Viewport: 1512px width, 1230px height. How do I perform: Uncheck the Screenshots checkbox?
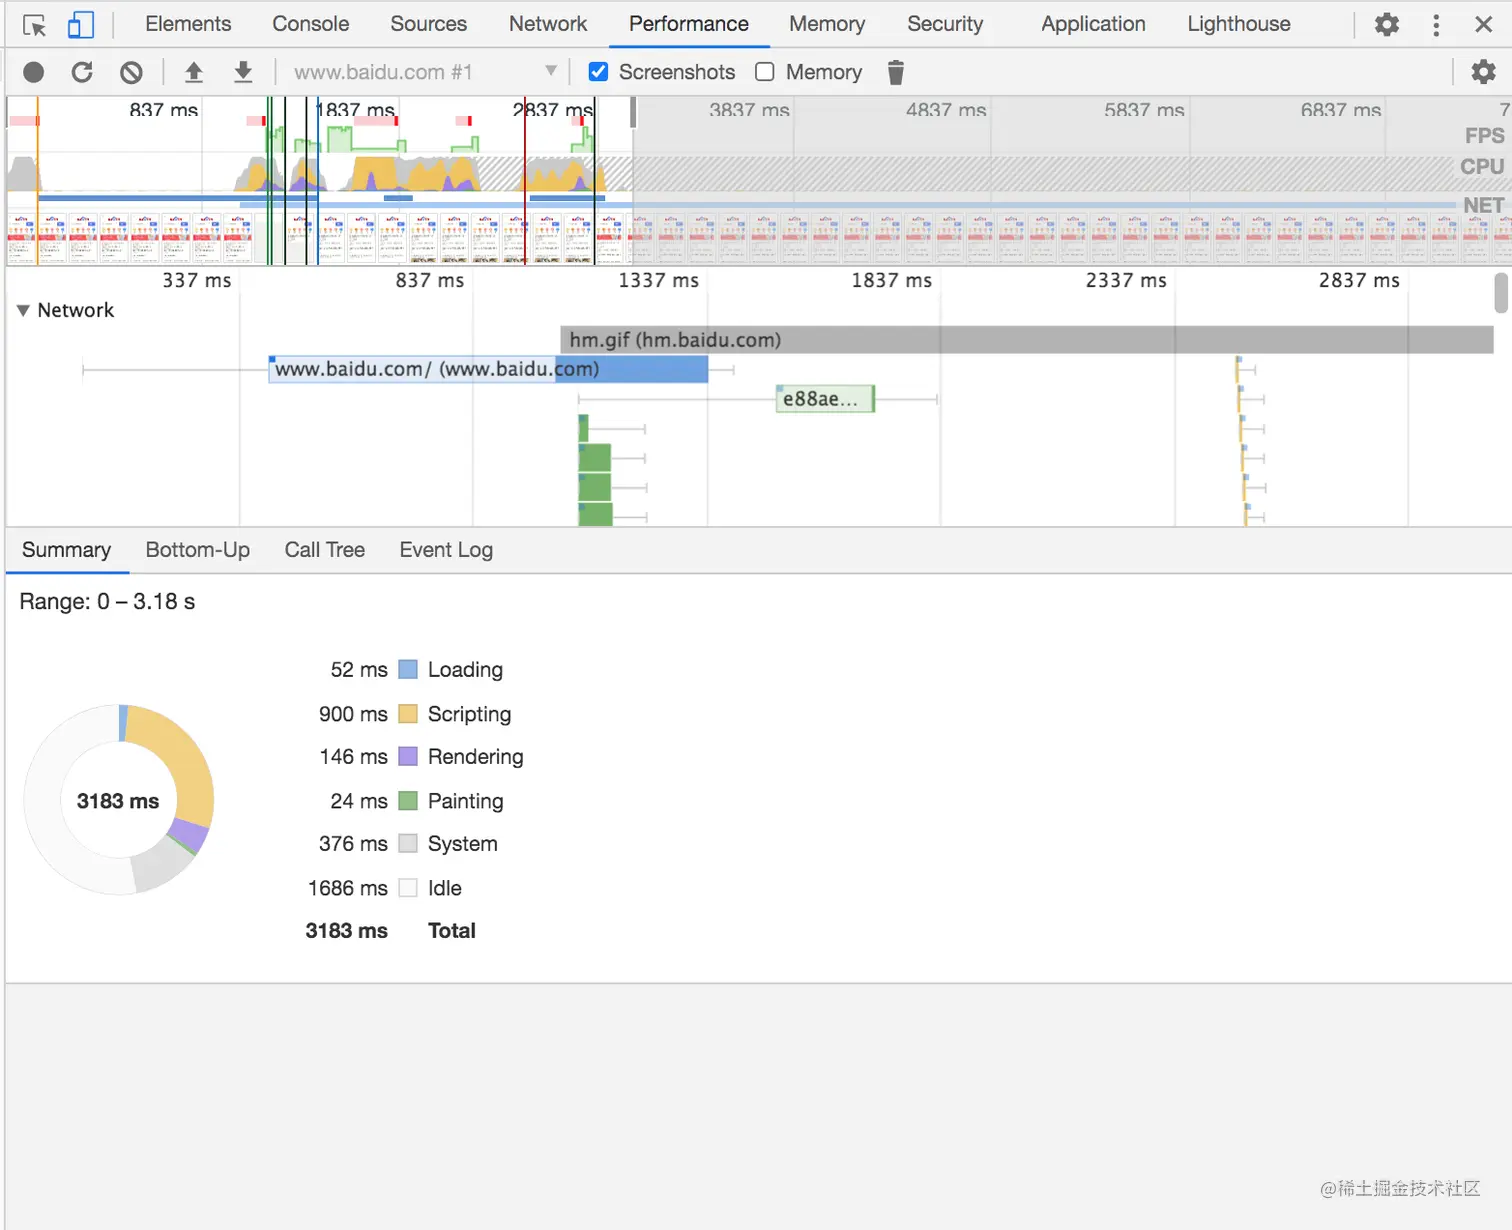click(598, 72)
